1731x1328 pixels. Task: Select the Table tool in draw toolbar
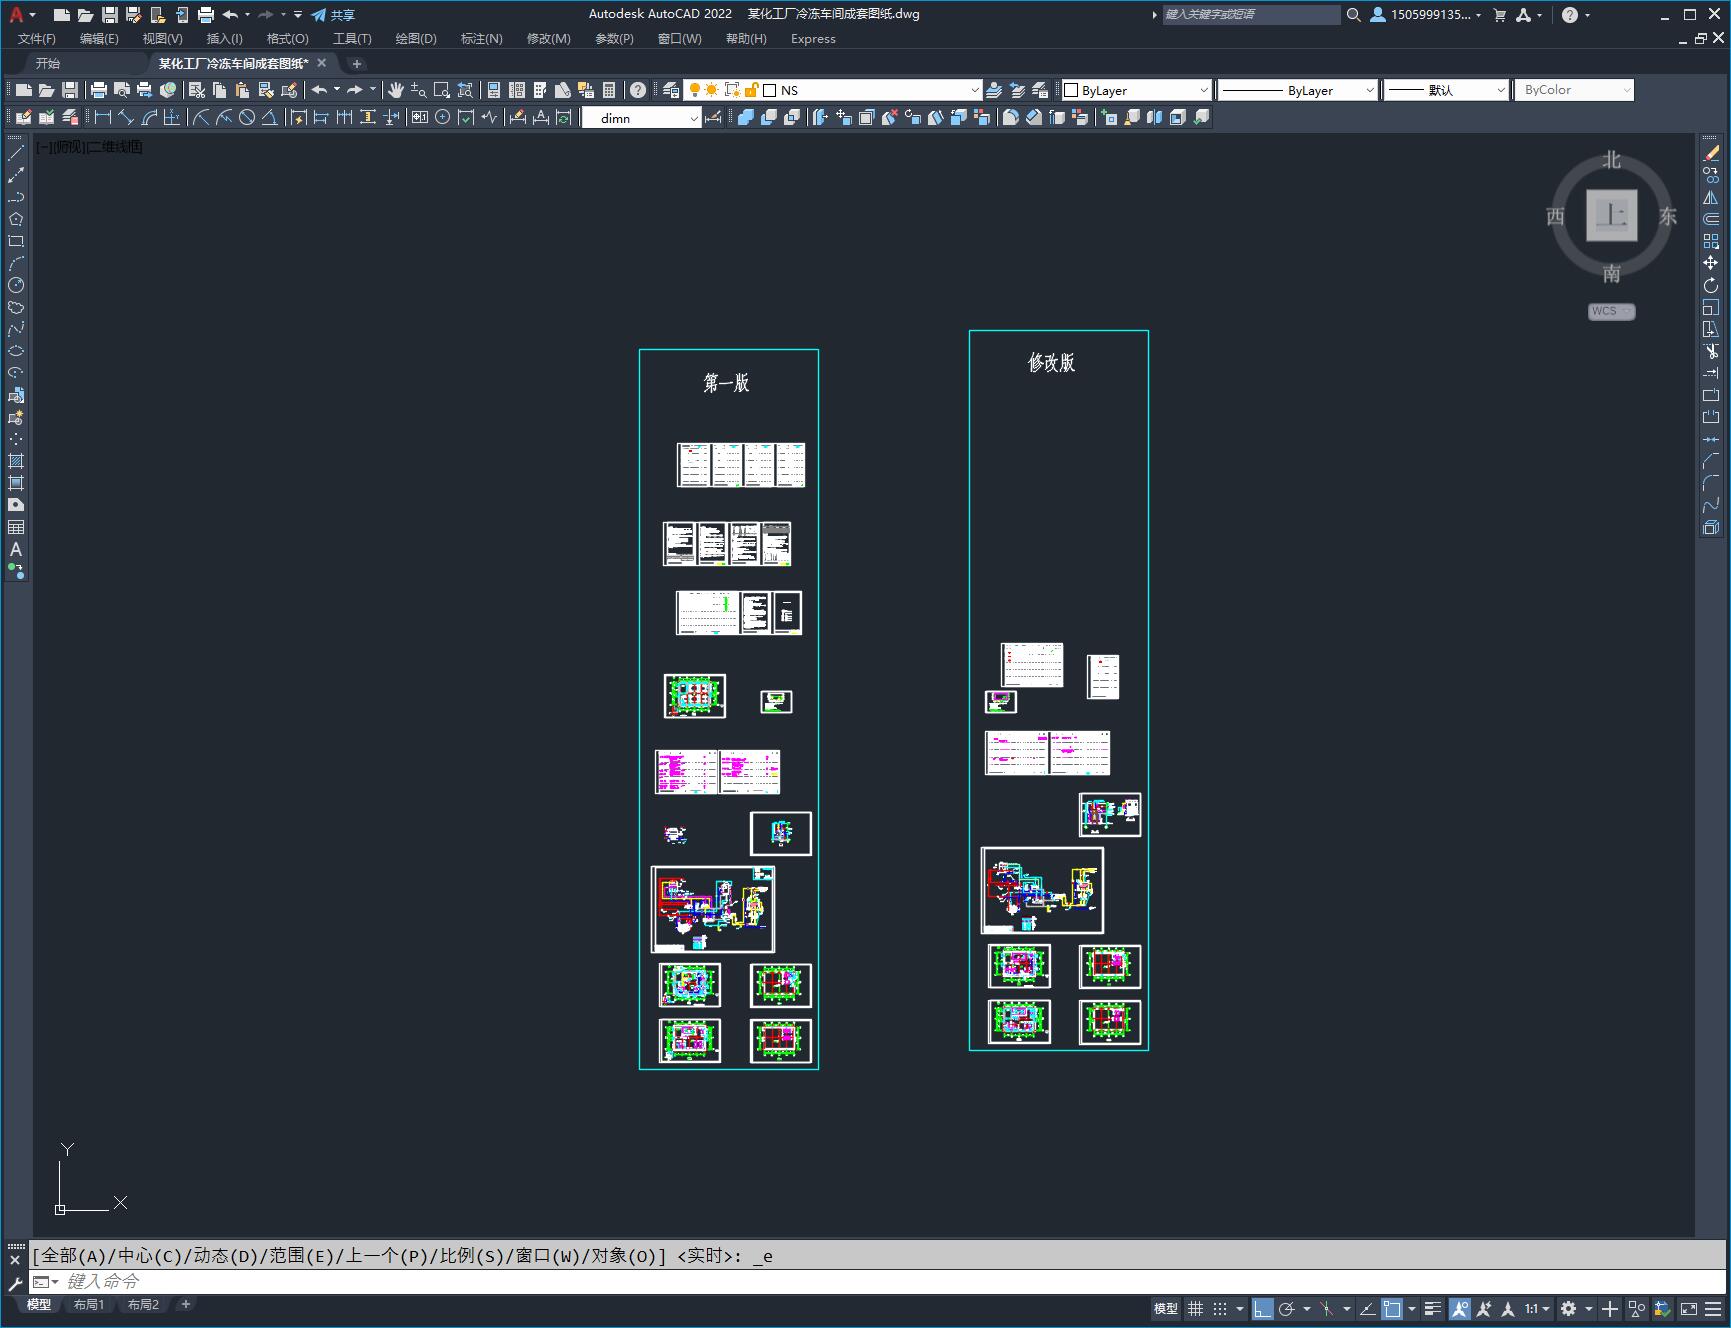[x=16, y=527]
